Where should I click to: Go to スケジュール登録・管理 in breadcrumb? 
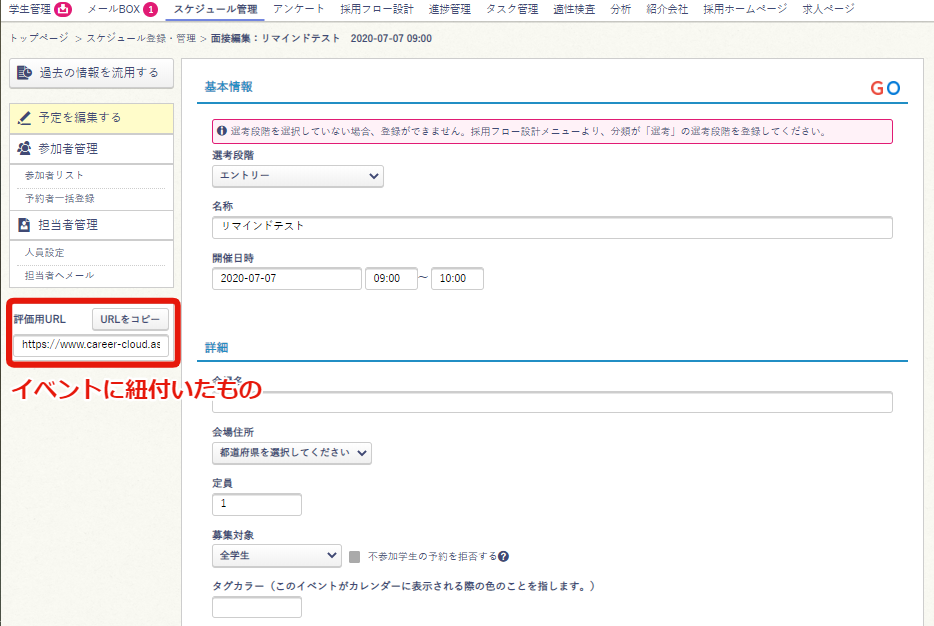(x=139, y=38)
